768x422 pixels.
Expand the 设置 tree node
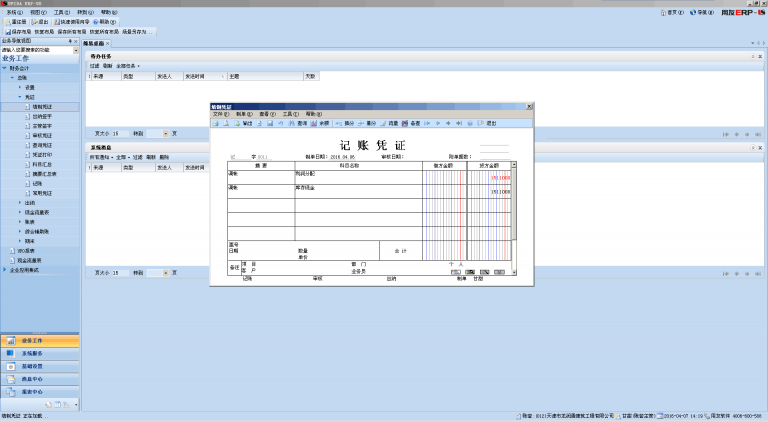point(20,88)
